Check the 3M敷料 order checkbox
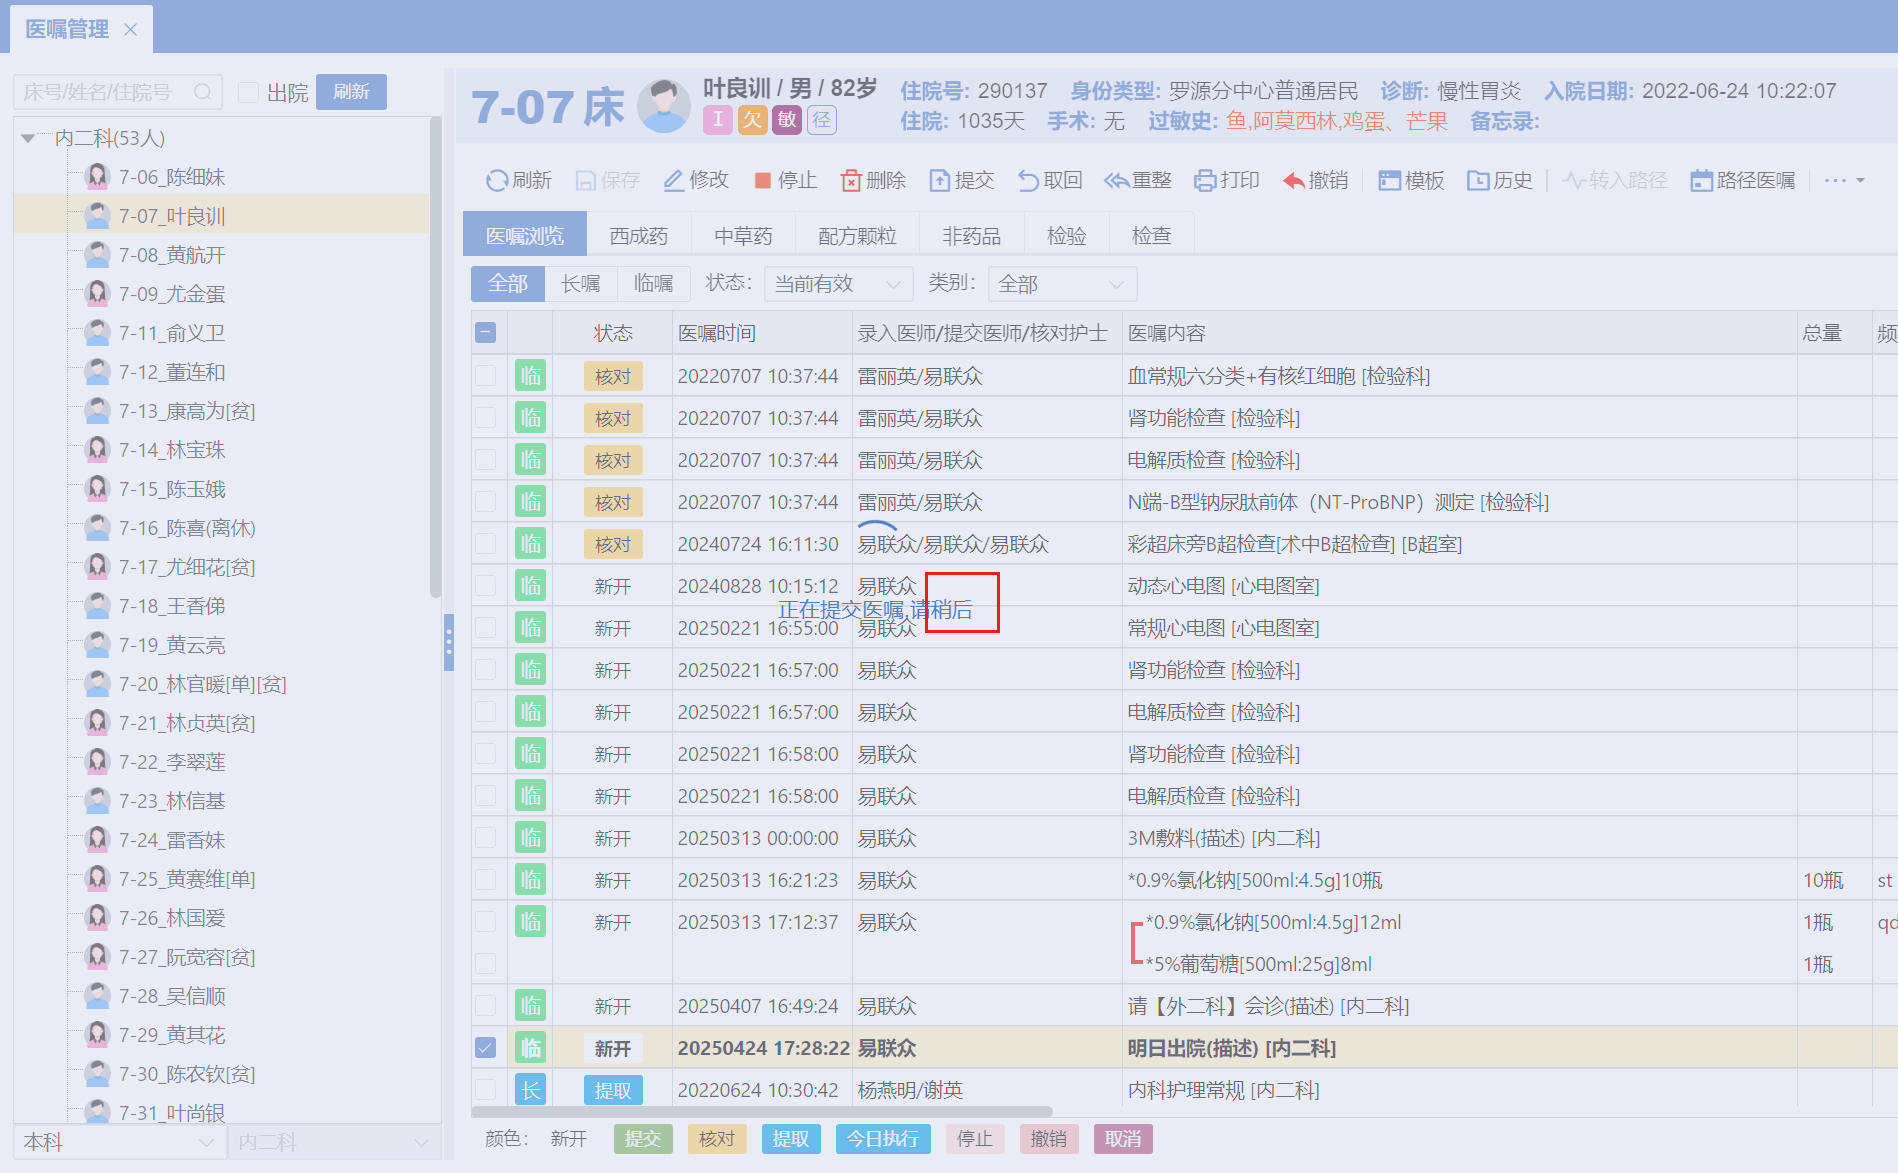The image size is (1898, 1173). [x=486, y=838]
